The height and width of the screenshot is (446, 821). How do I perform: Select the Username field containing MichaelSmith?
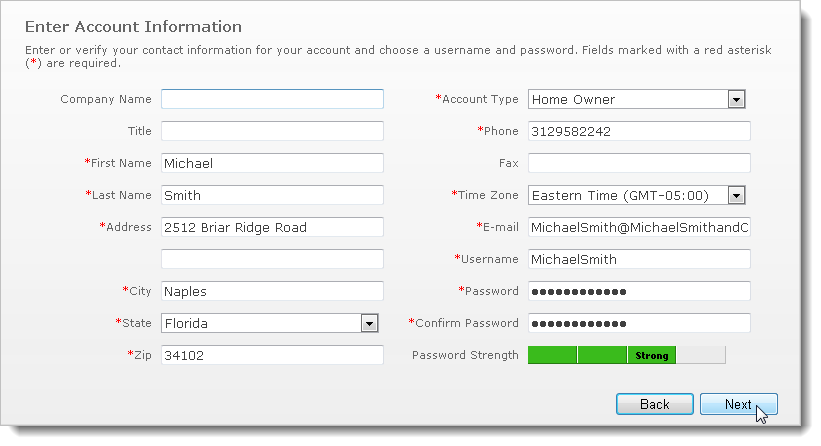639,259
